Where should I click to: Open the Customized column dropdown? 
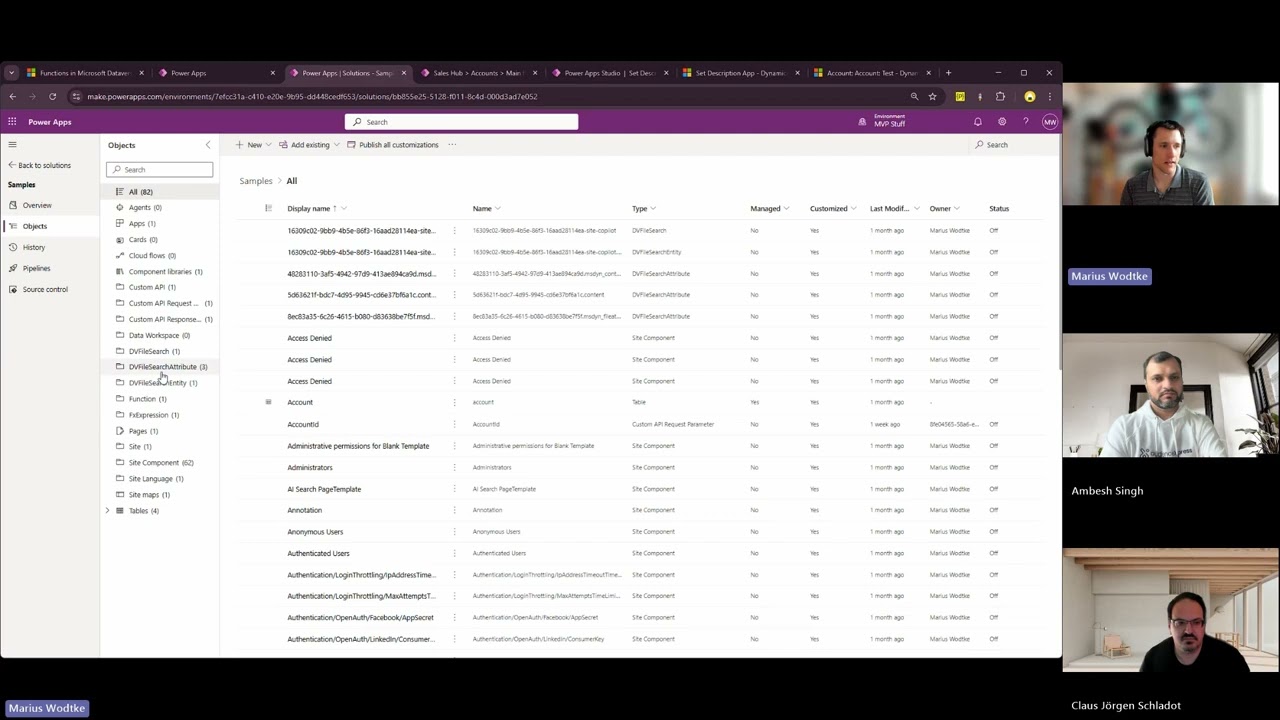[x=853, y=209]
